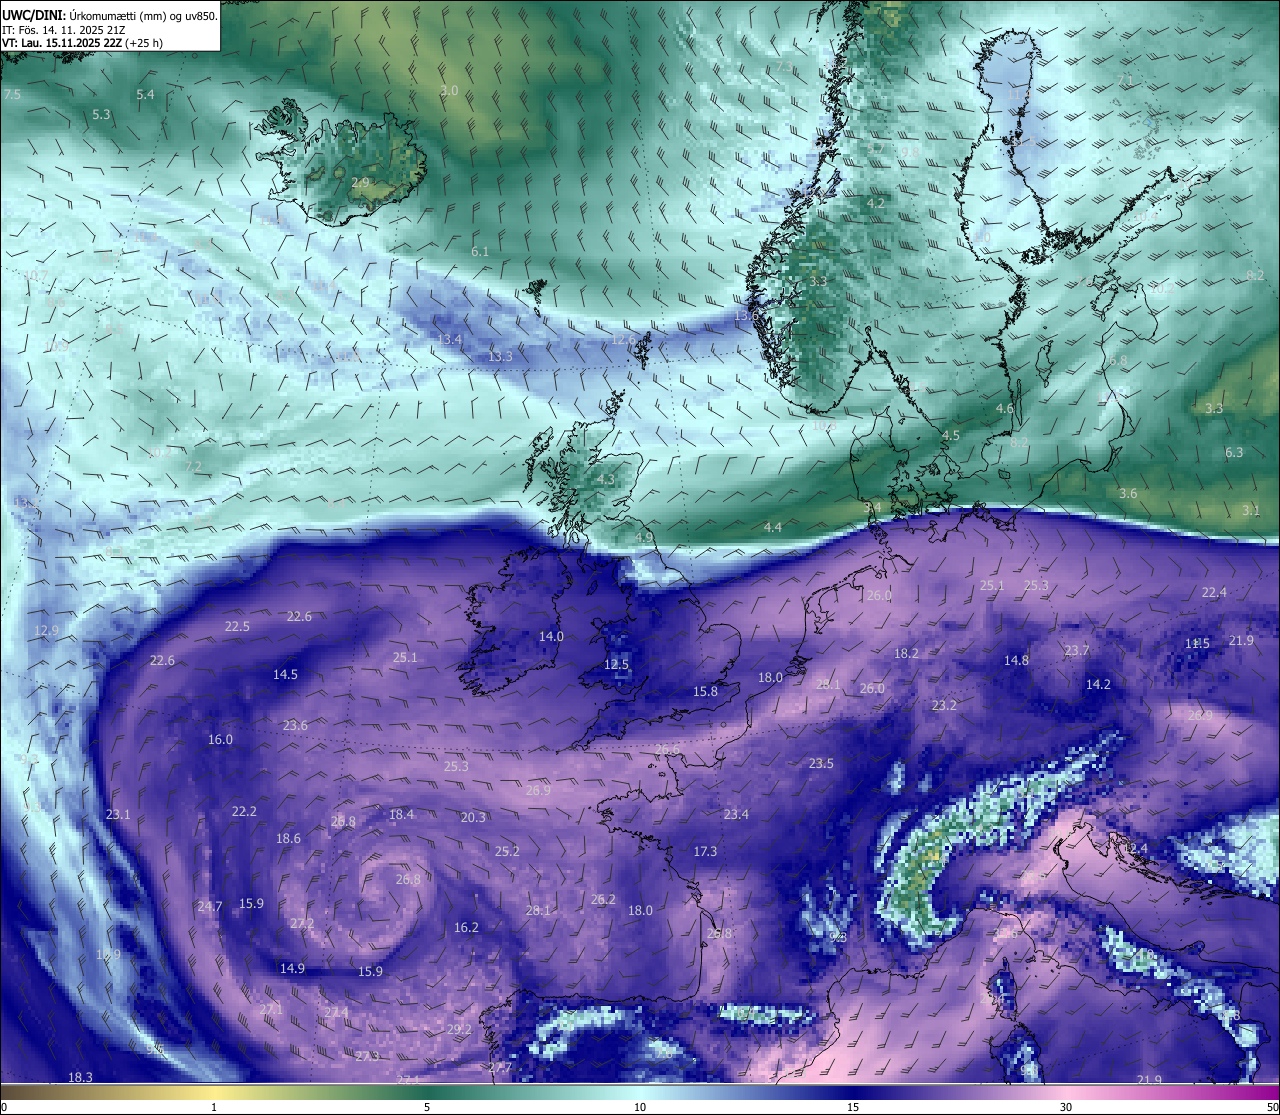The image size is (1280, 1115).
Task: Click the value 16.2 on the map
Action: point(466,927)
